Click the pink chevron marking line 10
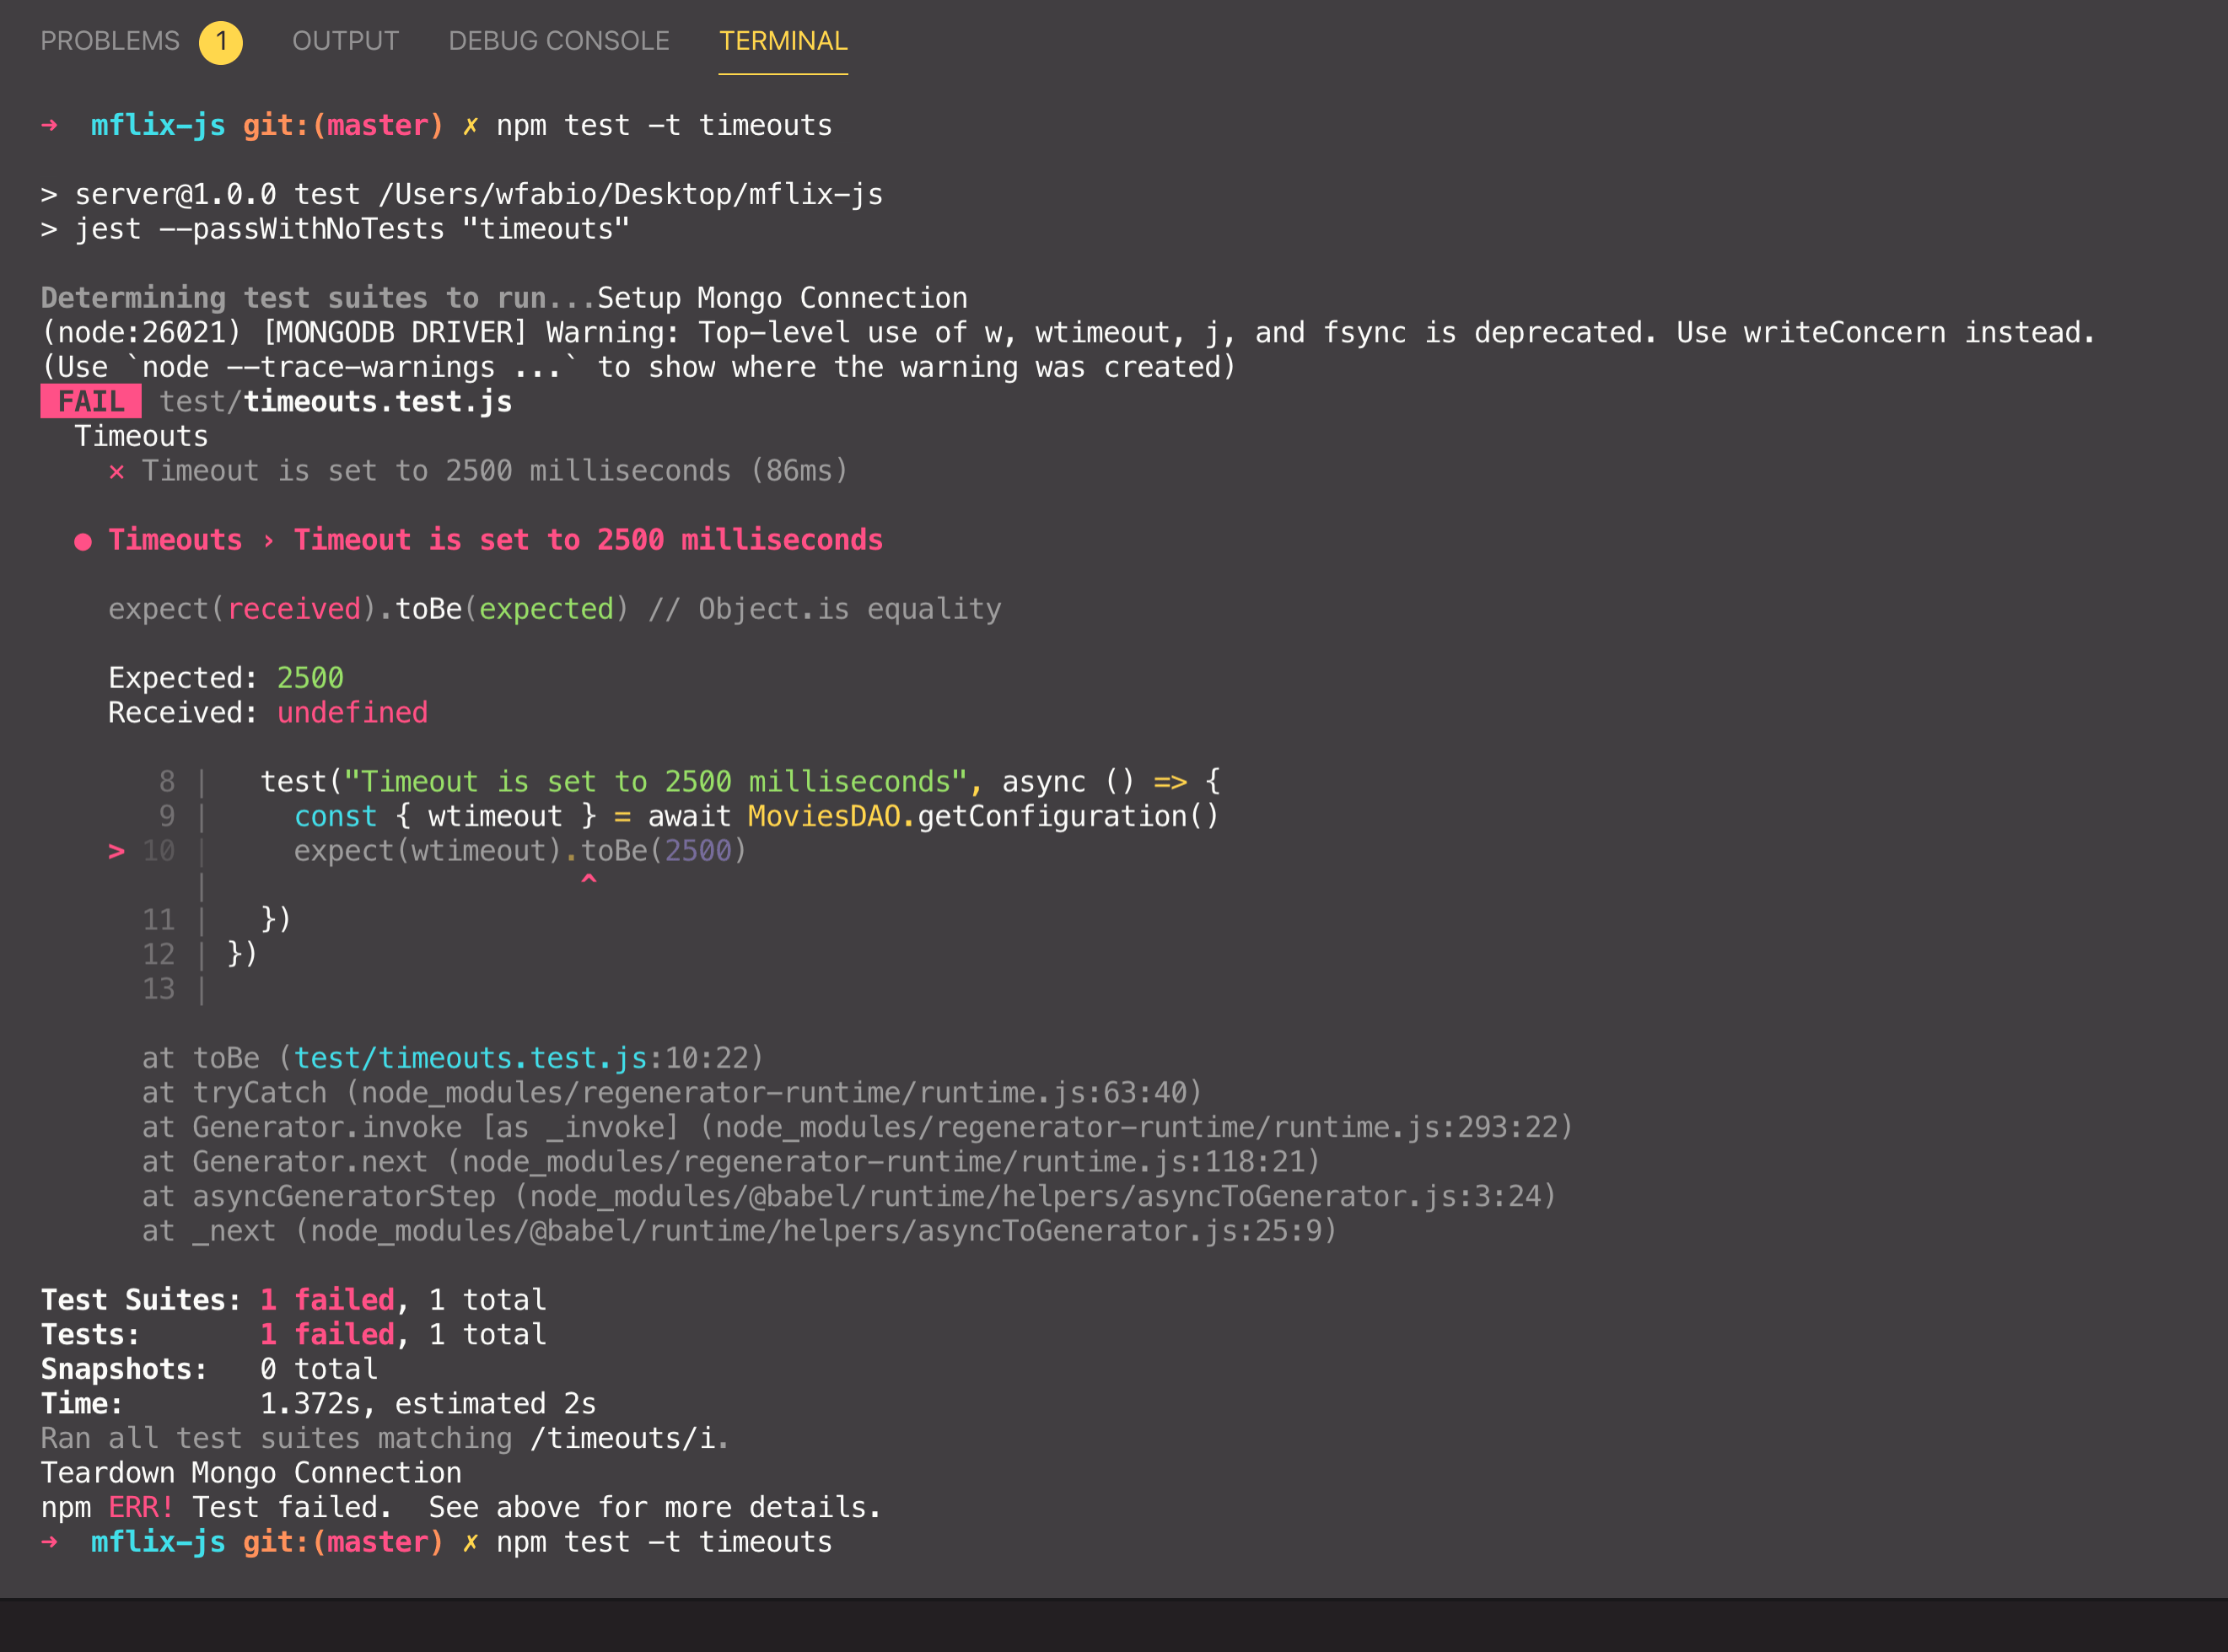This screenshot has height=1652, width=2228. click(116, 851)
